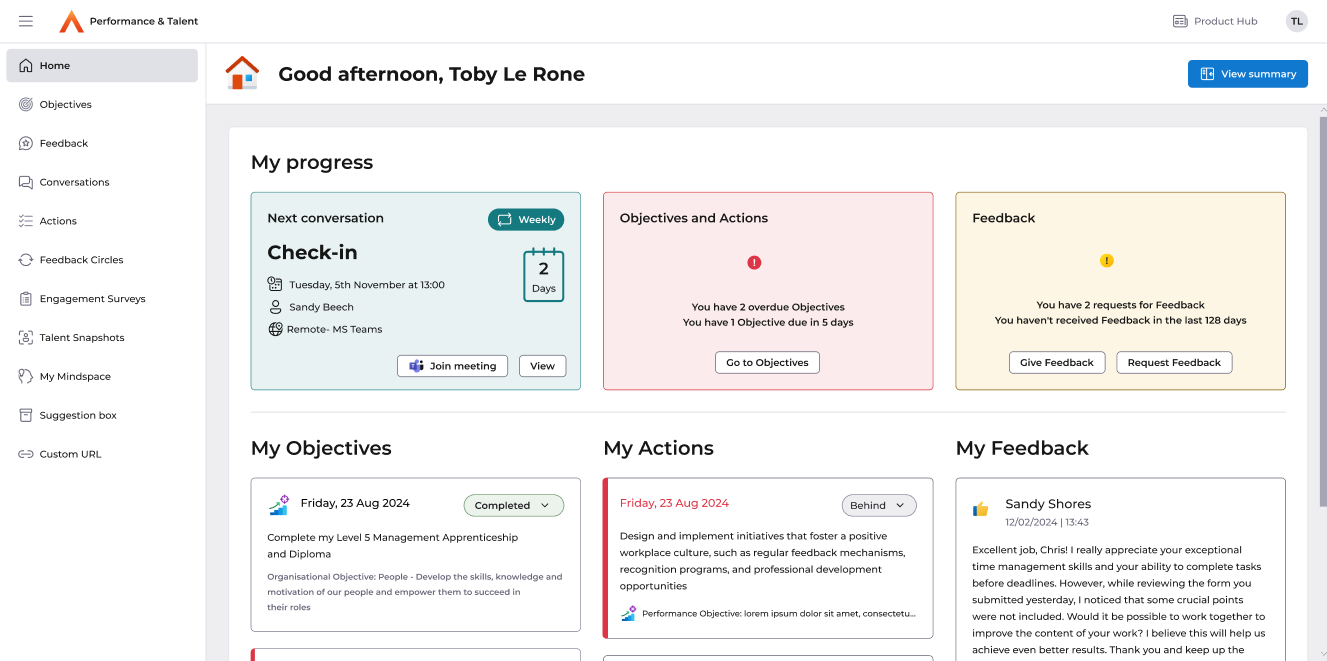
Task: Click the thumbs-up icon beside Sandy Shores
Action: [980, 510]
